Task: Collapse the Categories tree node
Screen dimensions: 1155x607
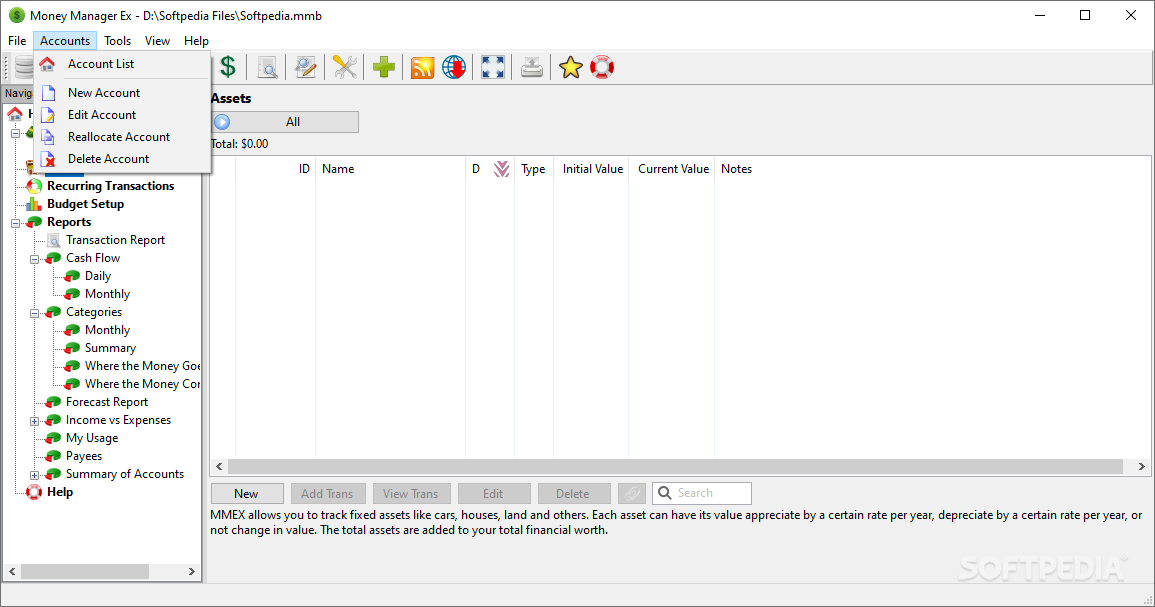Action: point(34,312)
